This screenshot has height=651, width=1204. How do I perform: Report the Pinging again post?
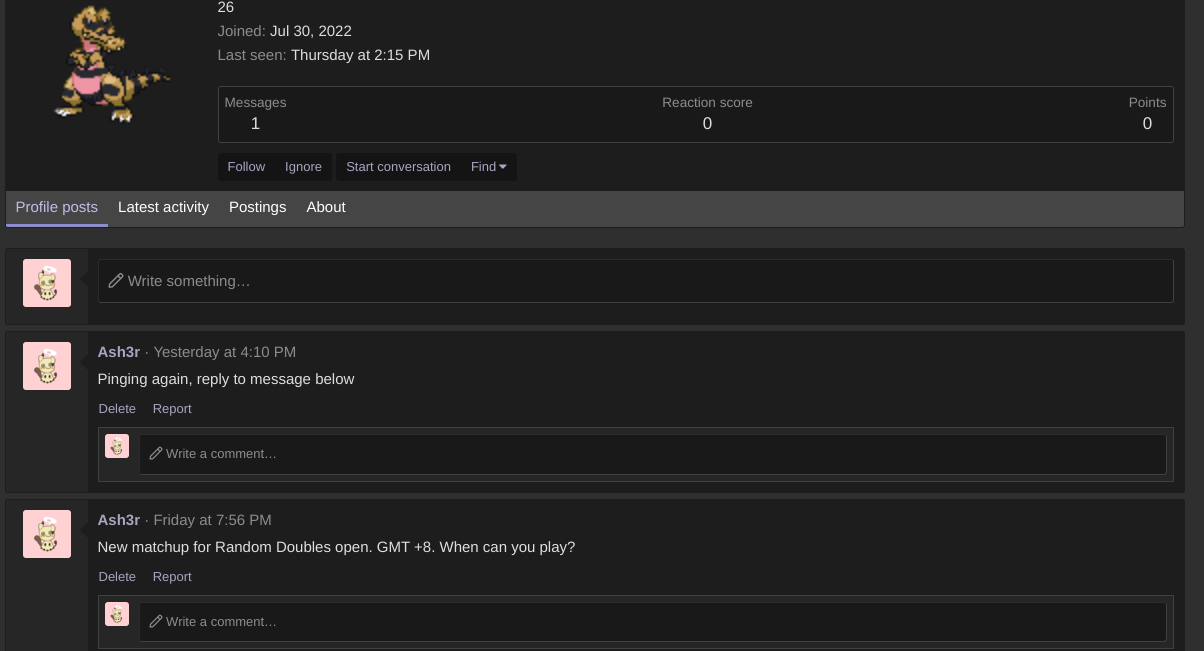click(172, 409)
